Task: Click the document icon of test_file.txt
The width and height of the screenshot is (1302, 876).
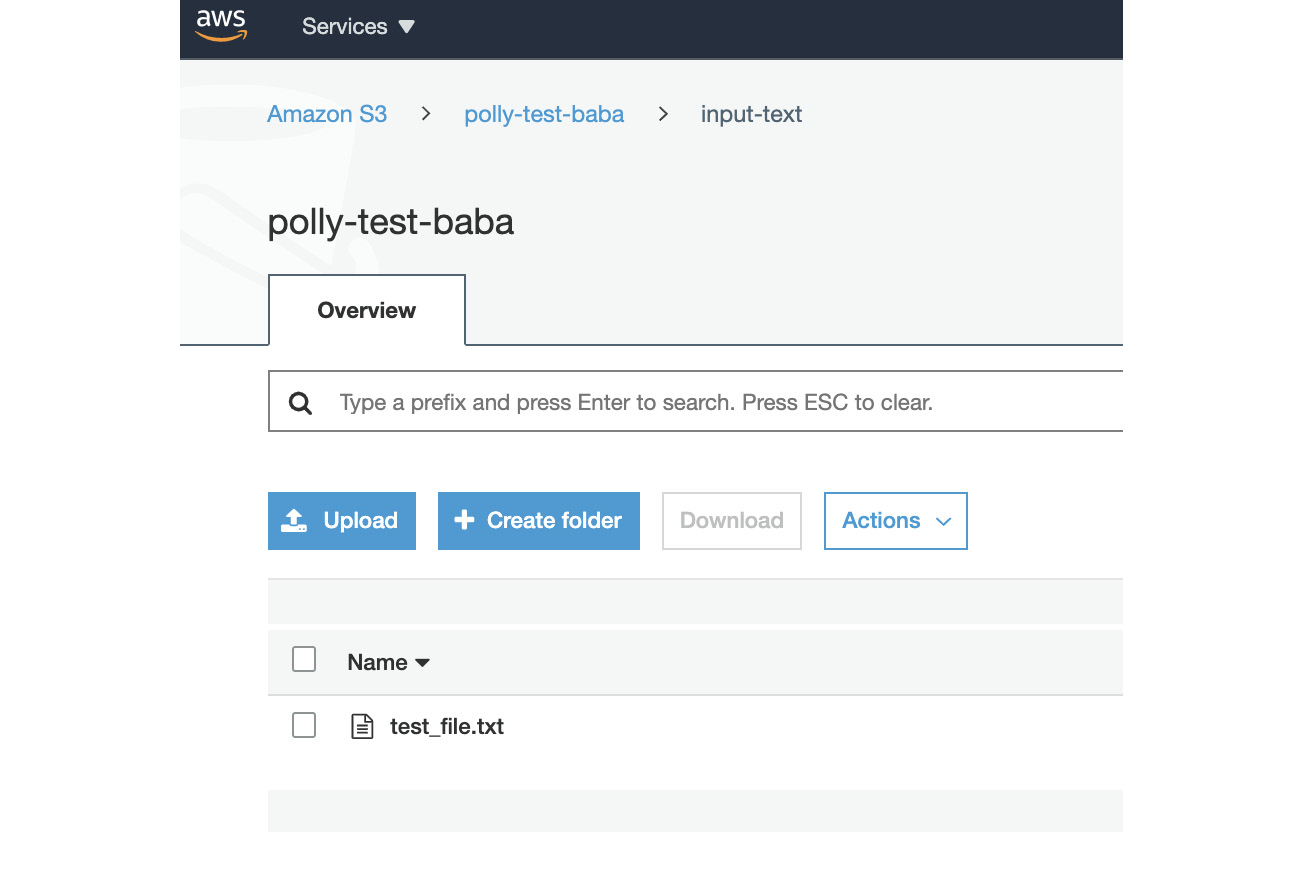Action: pos(362,726)
